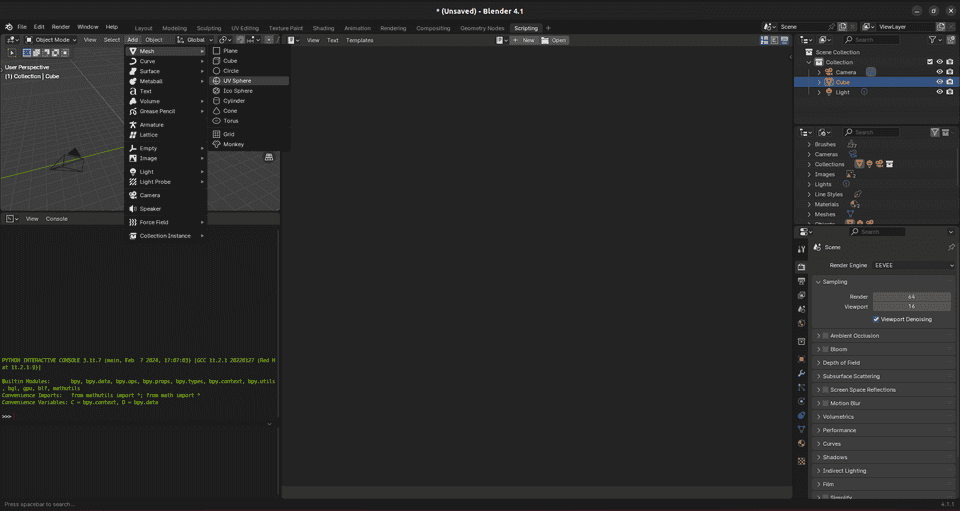Click the outliner filter funnel icon

point(932,40)
